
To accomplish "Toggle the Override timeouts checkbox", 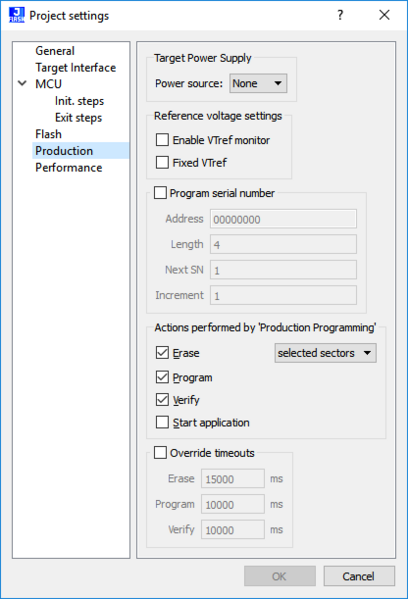I will [160, 453].
